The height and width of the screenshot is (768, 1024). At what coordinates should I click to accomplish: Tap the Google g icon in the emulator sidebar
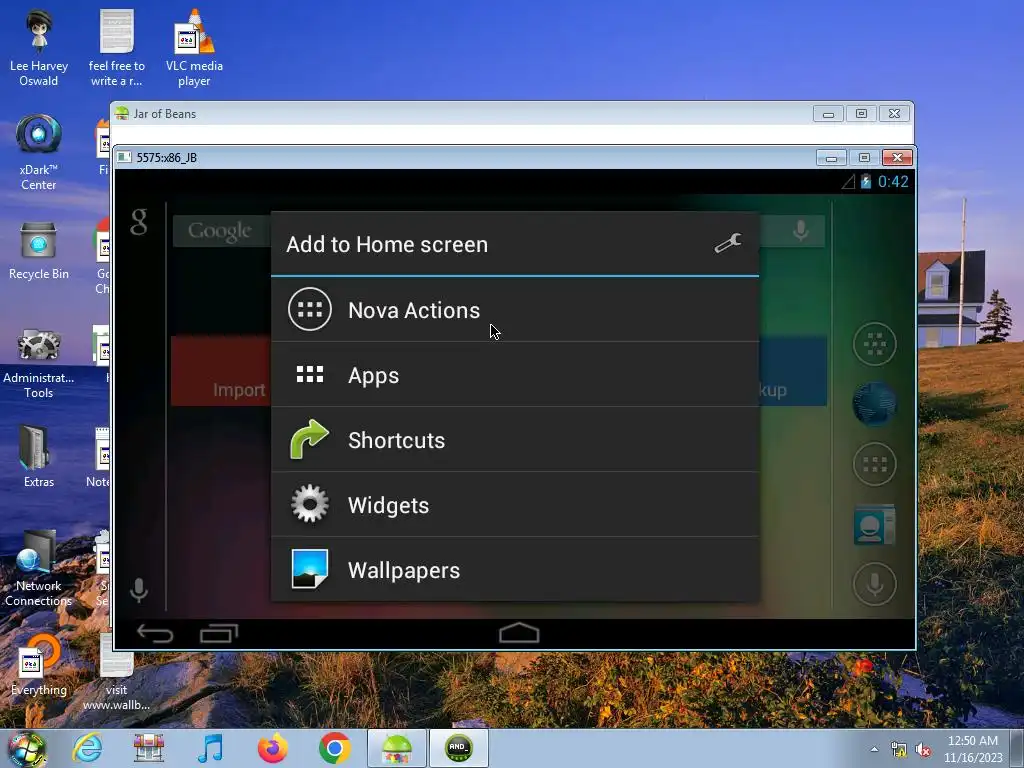[x=138, y=222]
